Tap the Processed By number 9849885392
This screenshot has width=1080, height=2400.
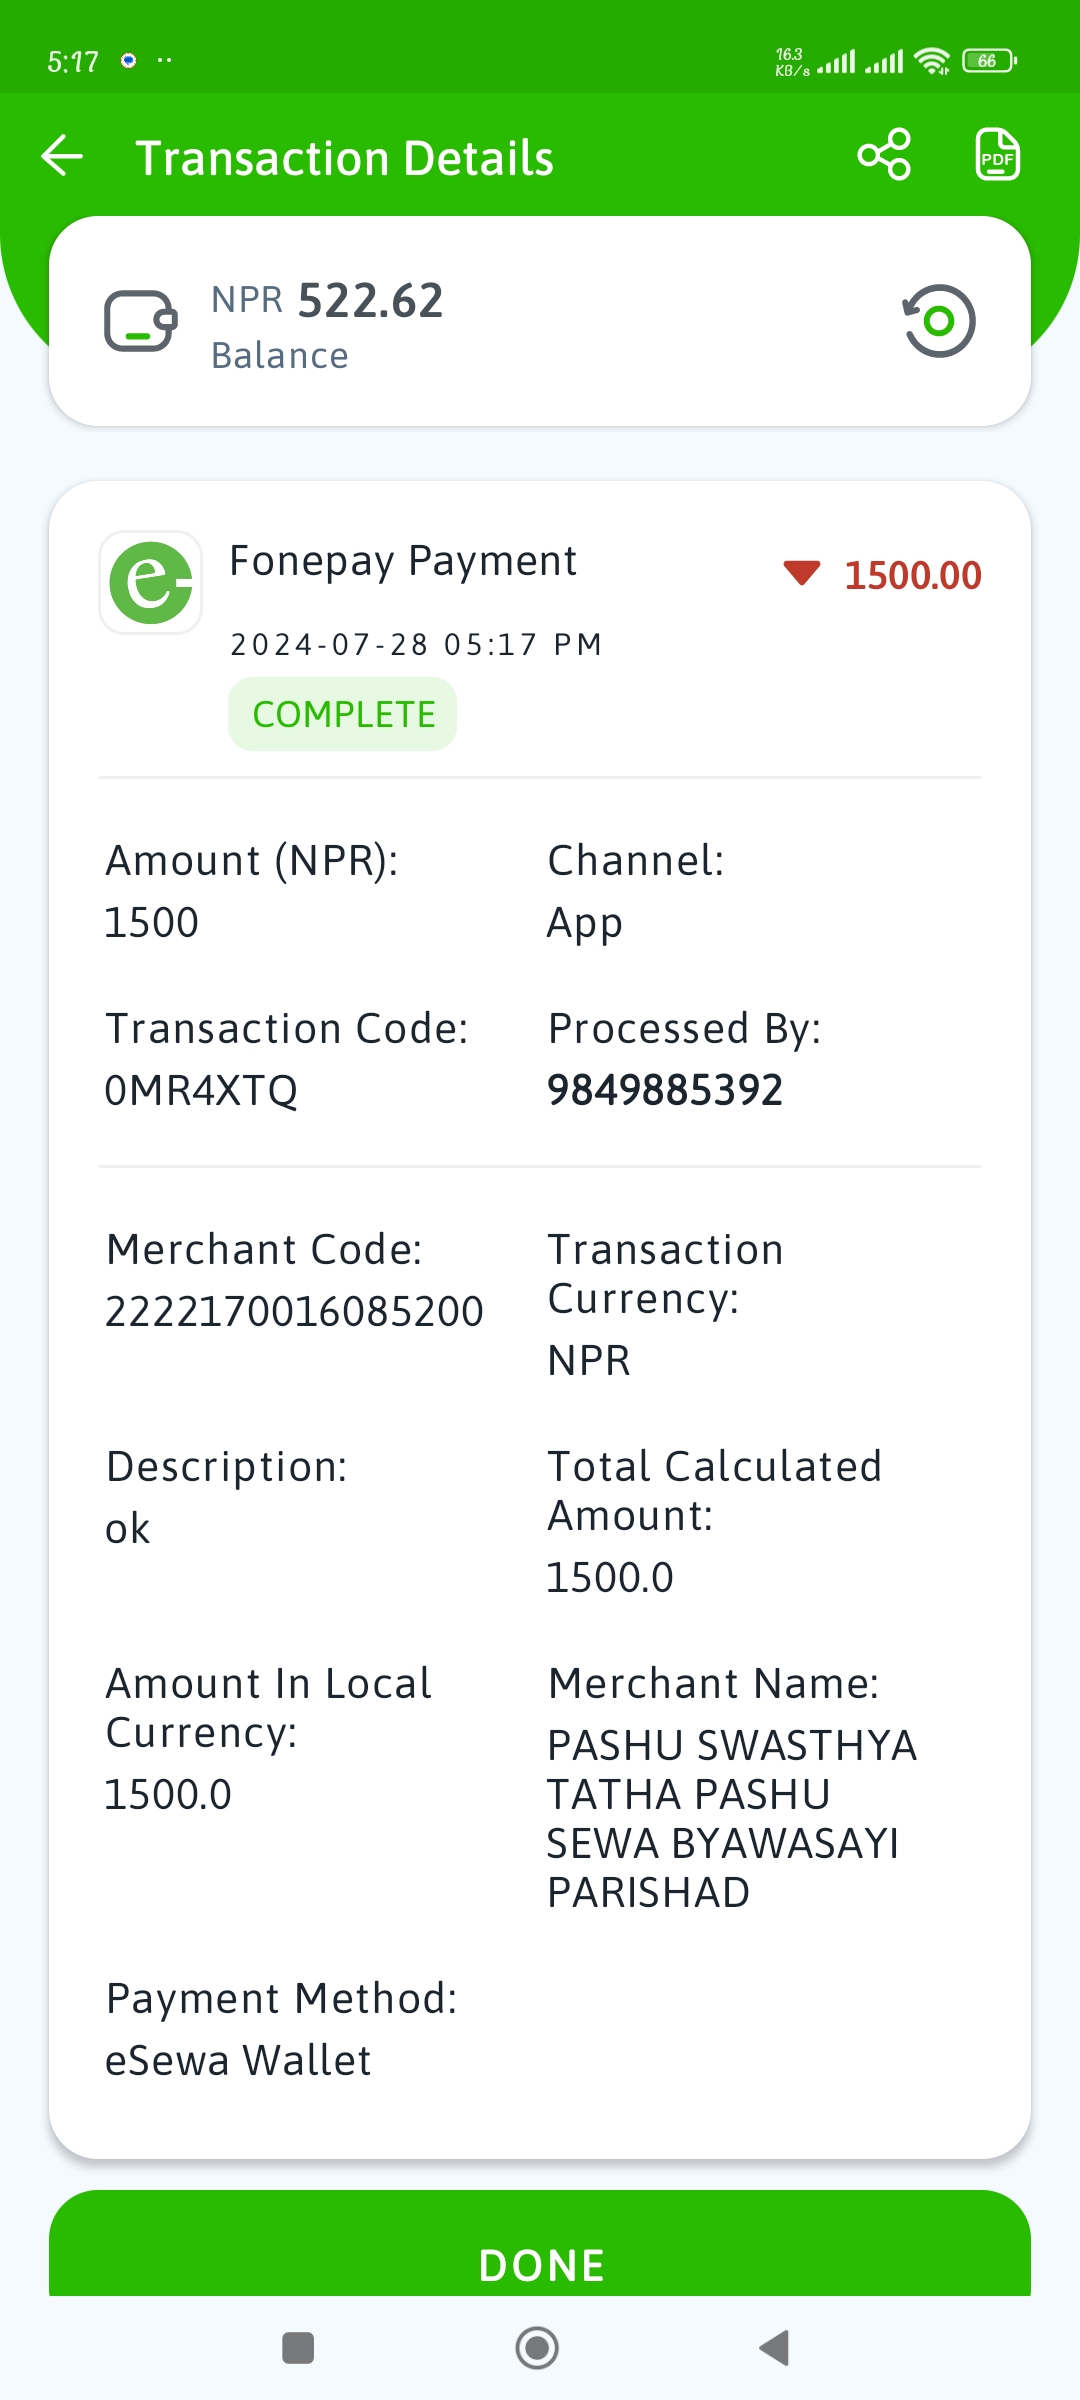[665, 1090]
